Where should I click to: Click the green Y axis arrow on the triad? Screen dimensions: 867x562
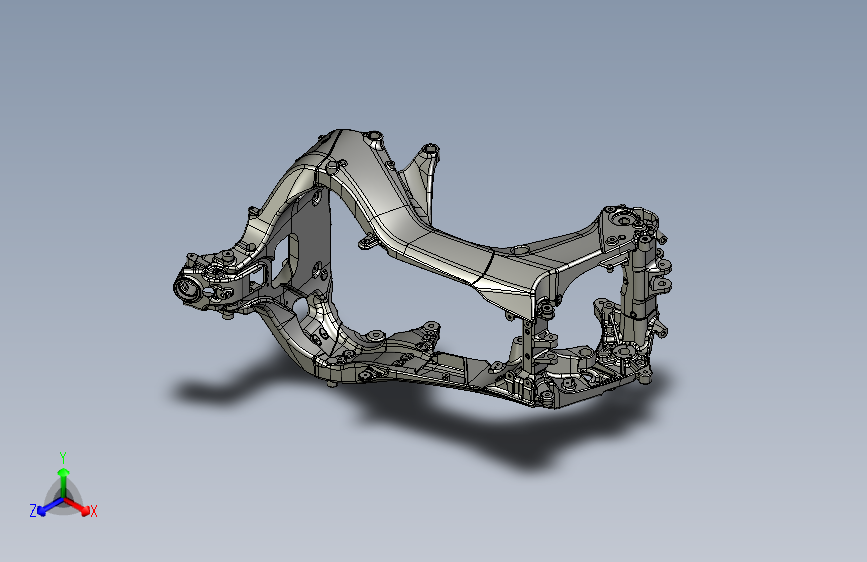(64, 482)
